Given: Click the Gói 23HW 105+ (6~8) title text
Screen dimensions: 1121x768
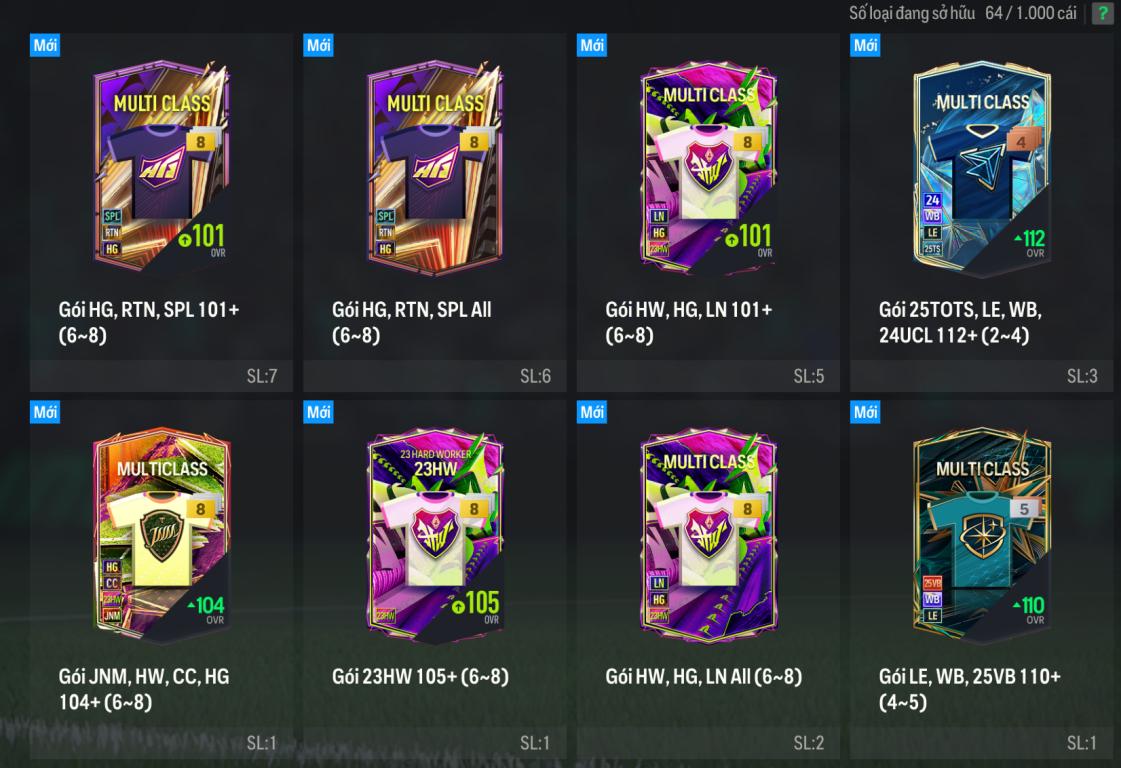Looking at the screenshot, I should pos(420,676).
